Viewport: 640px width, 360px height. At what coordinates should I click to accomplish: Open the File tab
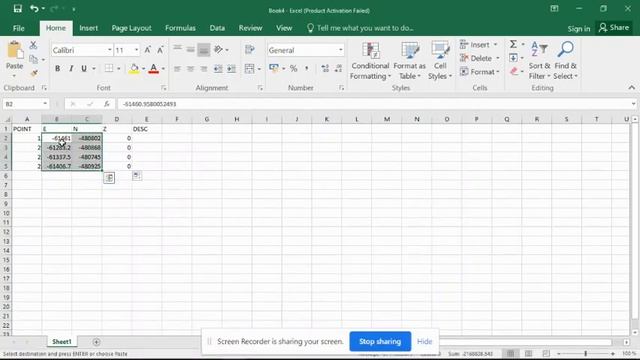19,28
